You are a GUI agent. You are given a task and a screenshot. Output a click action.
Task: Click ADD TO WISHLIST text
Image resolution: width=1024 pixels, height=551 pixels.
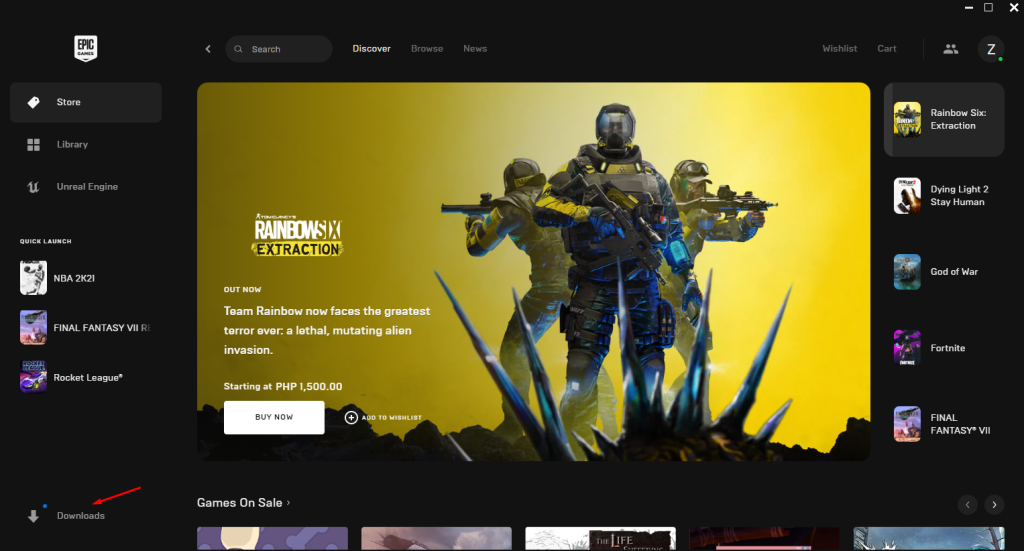pos(392,418)
